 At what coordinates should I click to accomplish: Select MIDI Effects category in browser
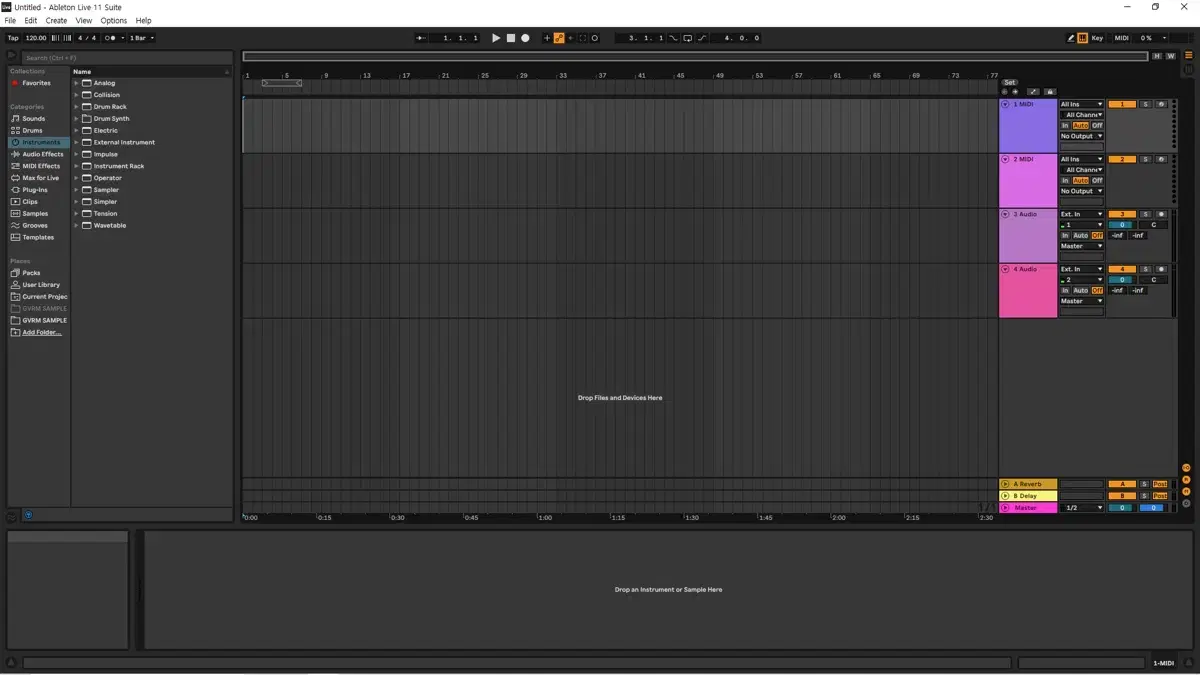[41, 166]
